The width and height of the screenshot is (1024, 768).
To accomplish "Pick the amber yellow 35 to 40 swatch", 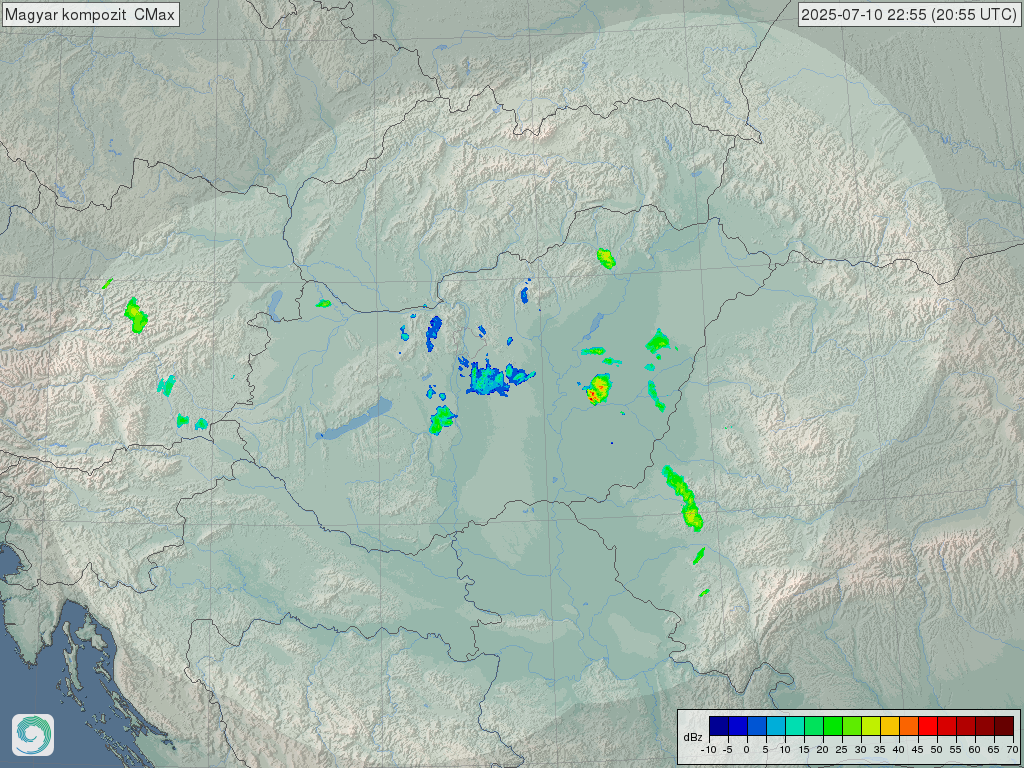I will click(890, 726).
